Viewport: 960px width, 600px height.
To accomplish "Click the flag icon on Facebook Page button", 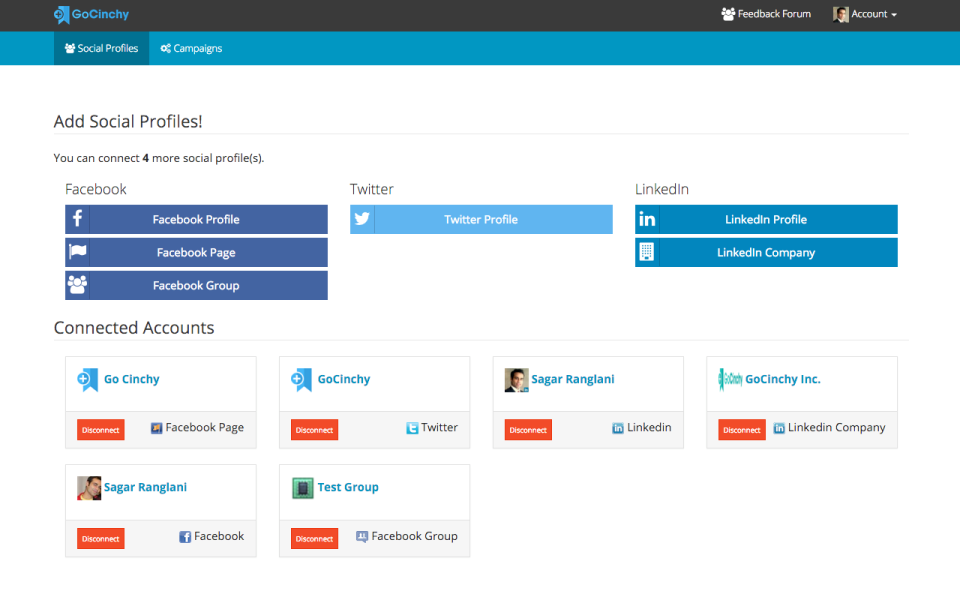I will (78, 251).
